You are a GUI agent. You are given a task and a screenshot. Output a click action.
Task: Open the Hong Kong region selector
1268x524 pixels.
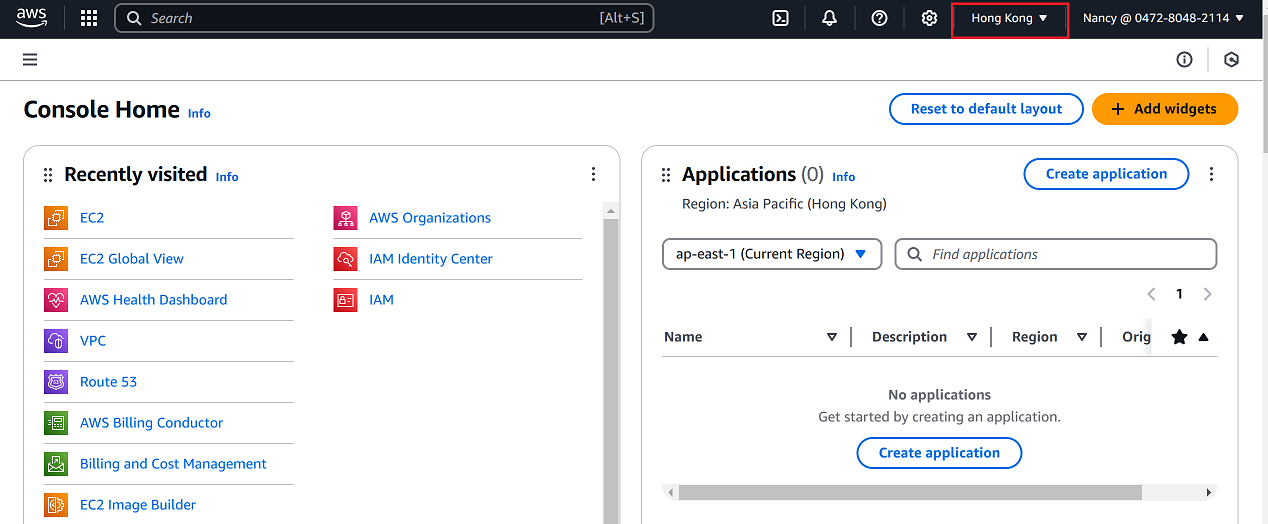1010,18
